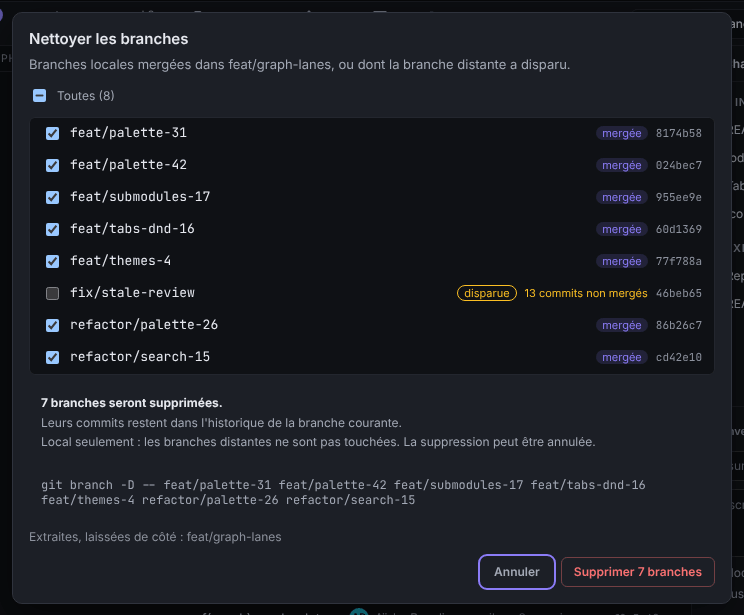Screen dimensions: 744x615
Task: Click the fix/stale-review branch name
Action: pyautogui.click(x=132, y=293)
